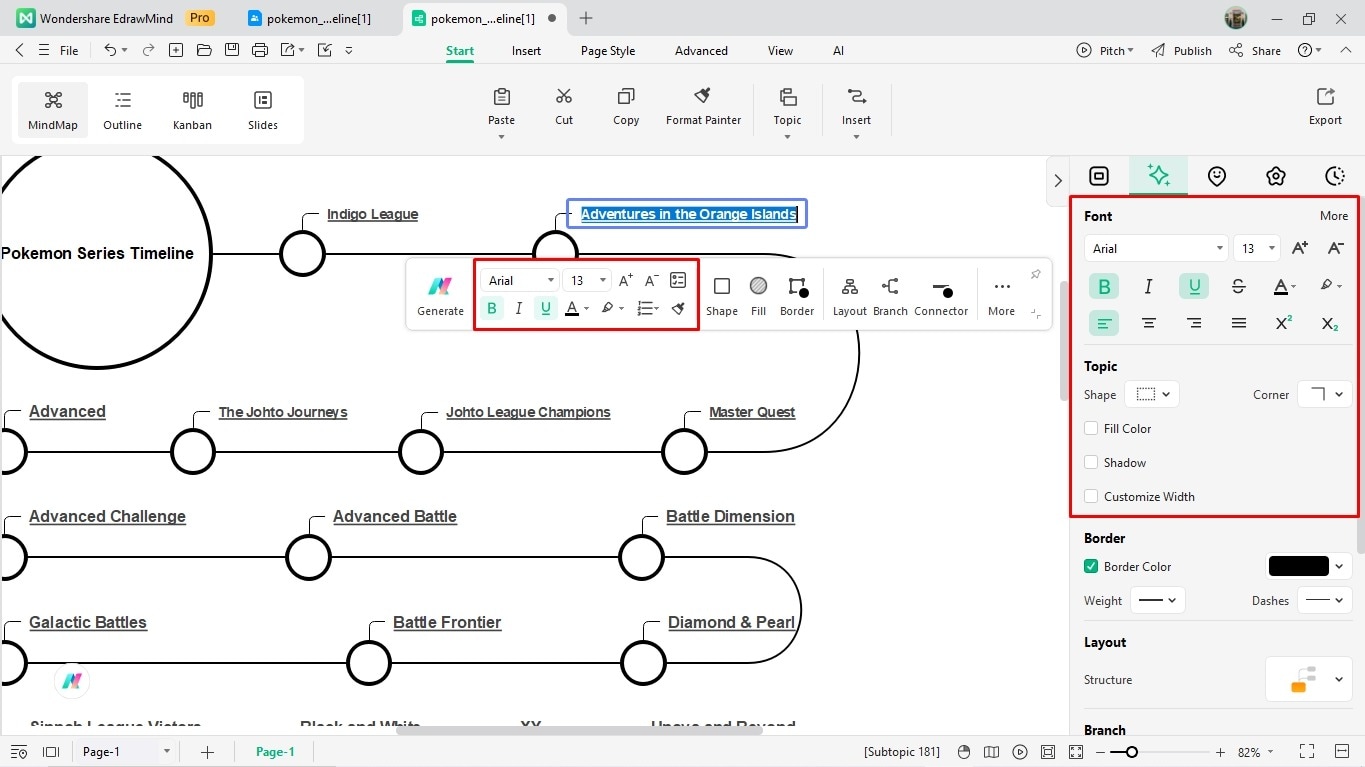The height and width of the screenshot is (767, 1365).
Task: Click Connector in the floating toolbar
Action: tap(941, 296)
